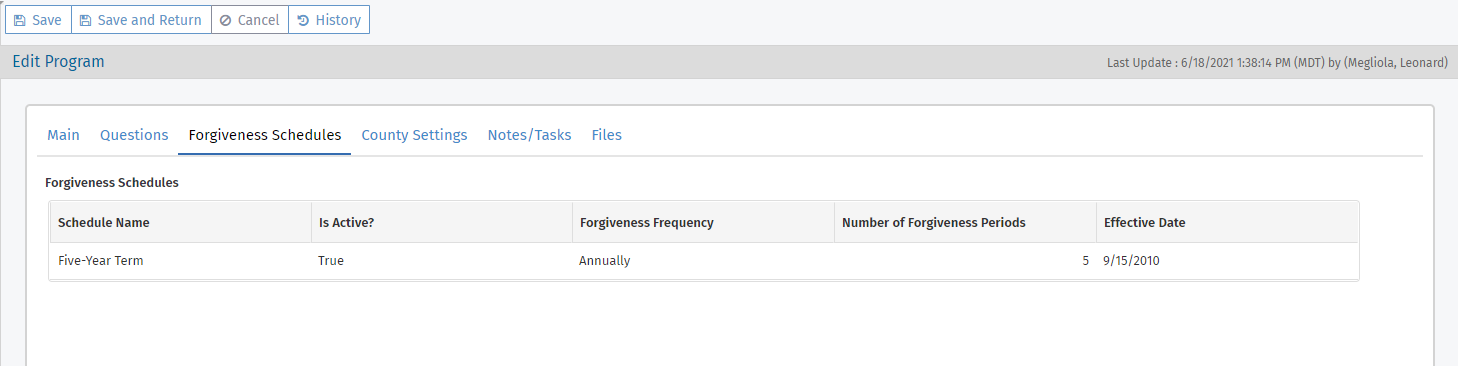Image resolution: width=1458 pixels, height=366 pixels.
Task: Sort by Effective Date column header
Action: point(1227,222)
